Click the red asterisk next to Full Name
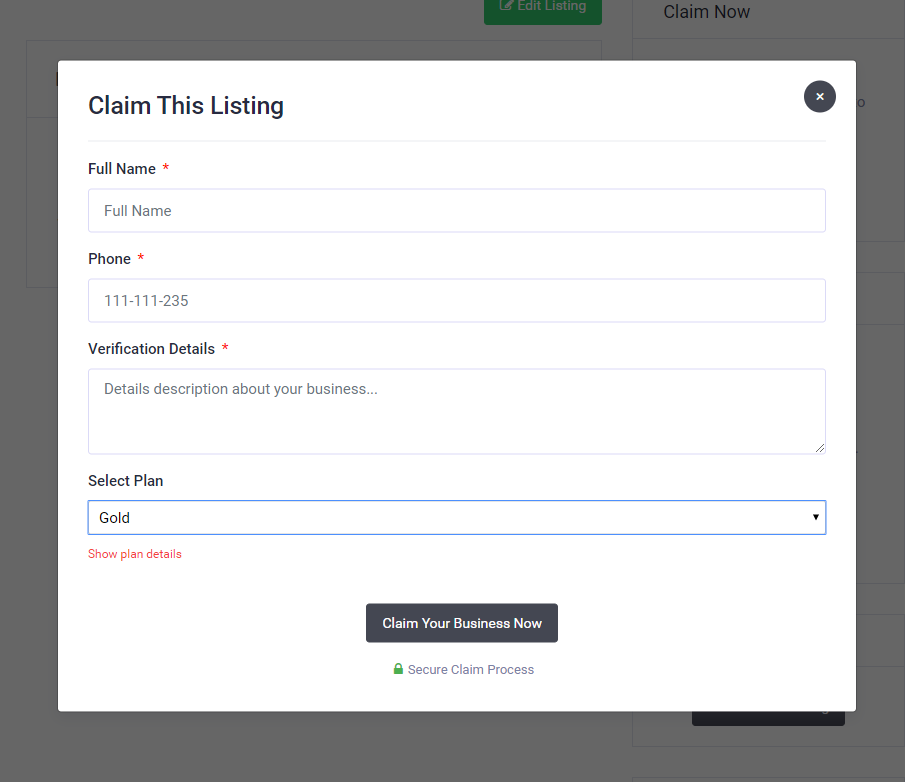The height and width of the screenshot is (782, 905). tap(165, 169)
